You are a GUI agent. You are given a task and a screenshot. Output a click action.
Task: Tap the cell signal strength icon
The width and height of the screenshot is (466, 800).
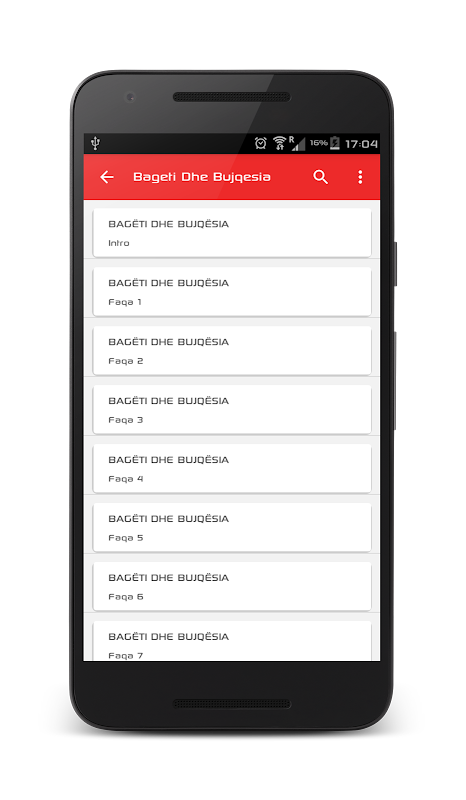(x=298, y=144)
